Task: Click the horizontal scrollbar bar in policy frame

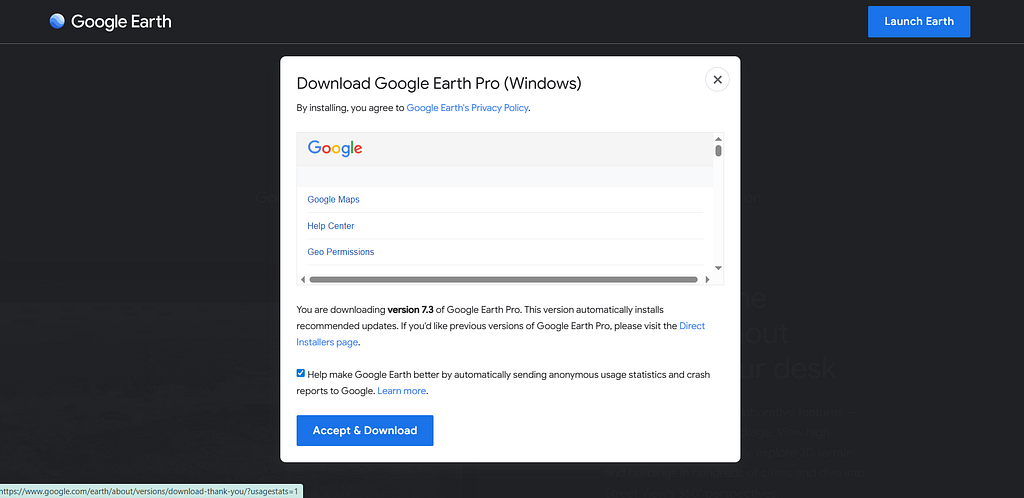Action: click(x=504, y=279)
